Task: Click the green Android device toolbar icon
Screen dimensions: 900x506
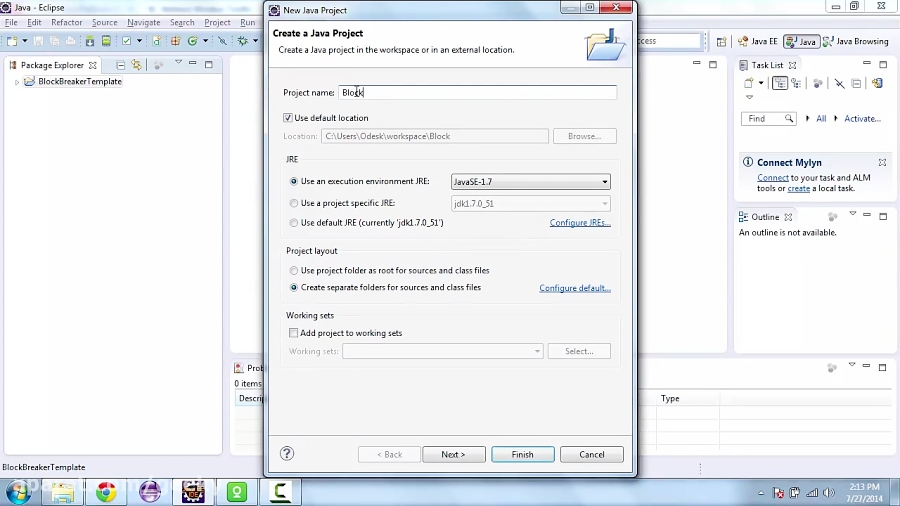Action: pyautogui.click(x=106, y=41)
